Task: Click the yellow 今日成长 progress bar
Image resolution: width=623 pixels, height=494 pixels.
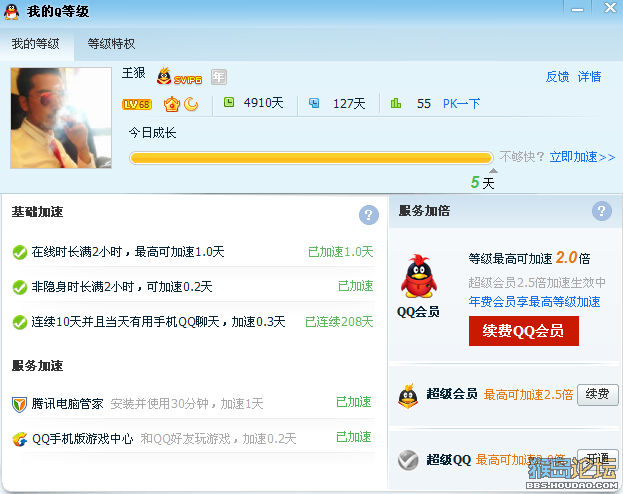Action: coord(311,158)
